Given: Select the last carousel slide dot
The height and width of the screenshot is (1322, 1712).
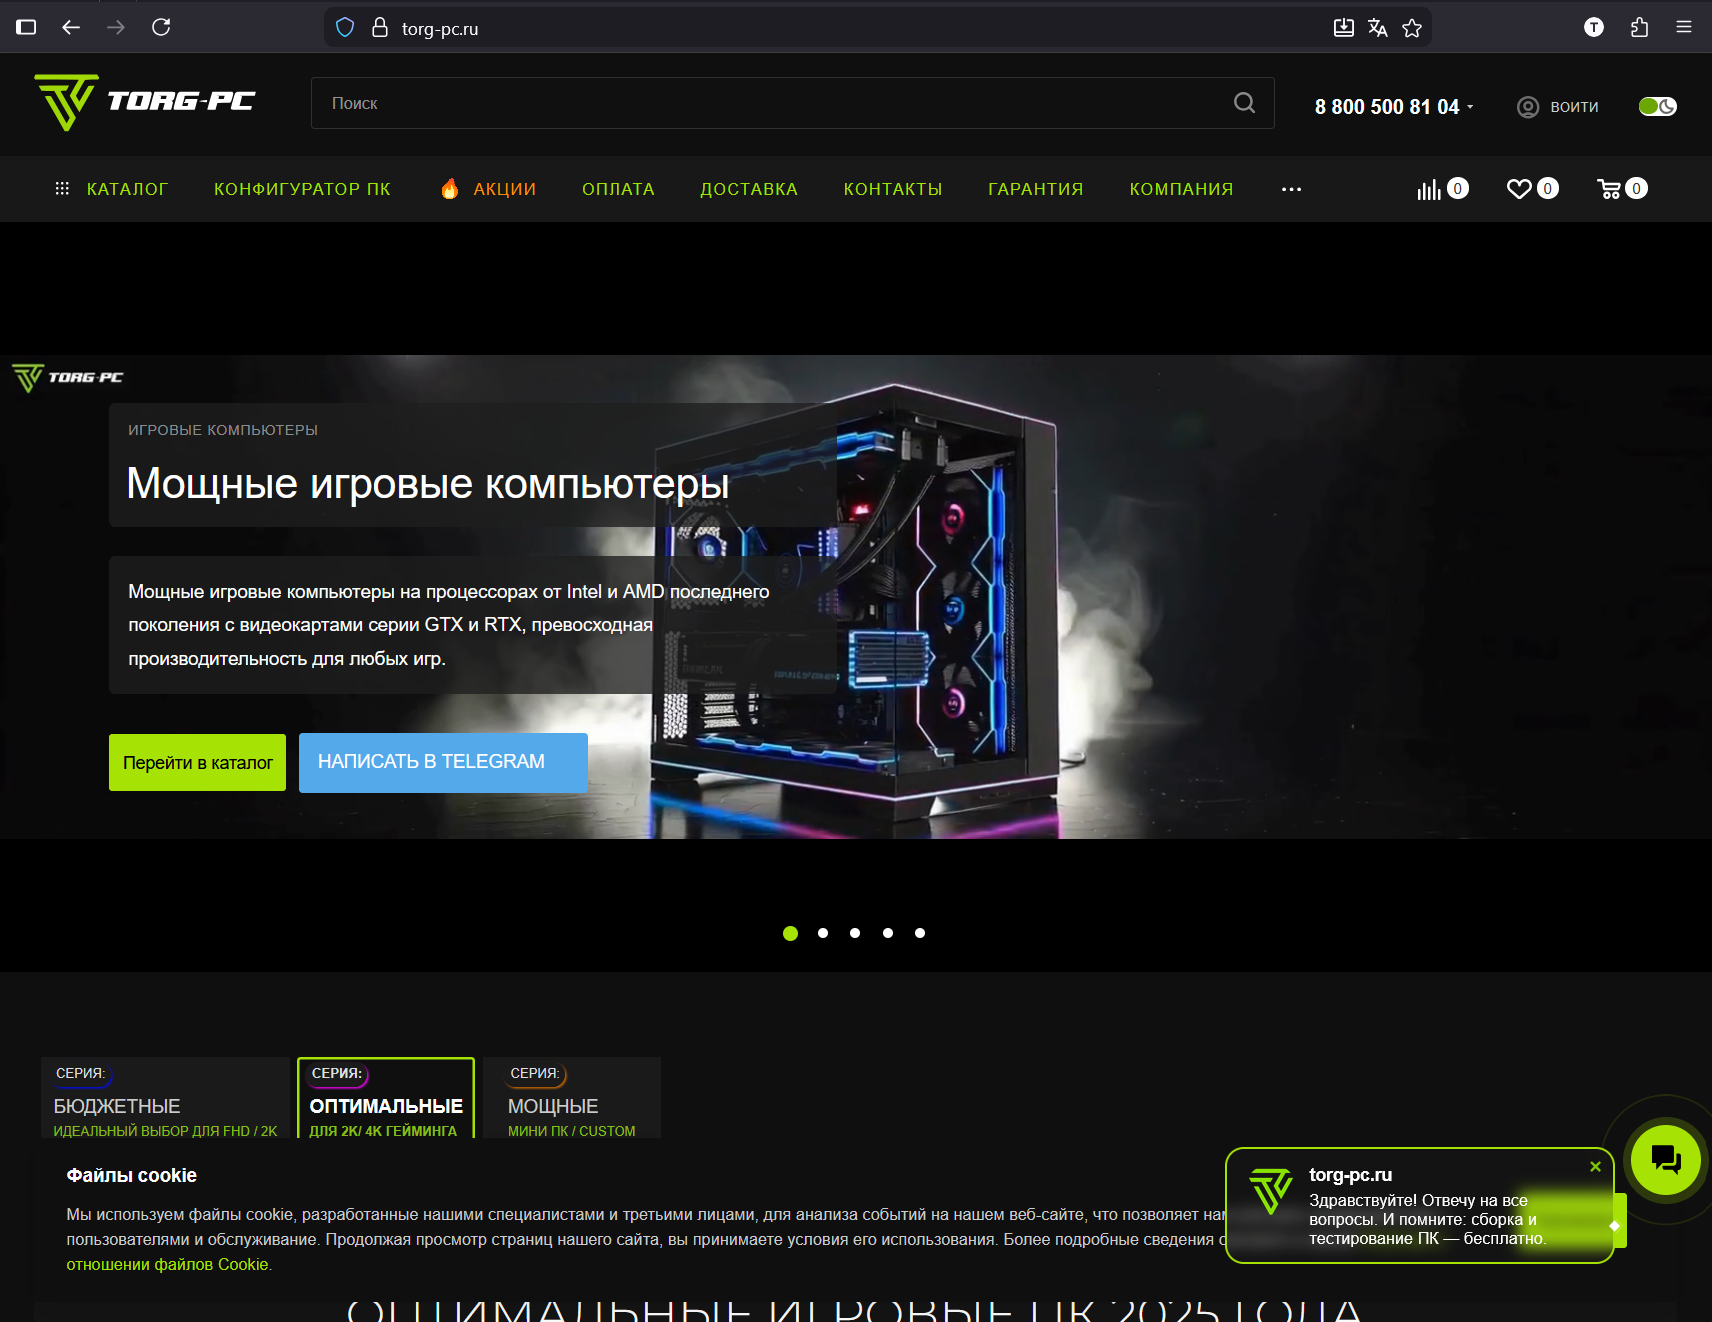Looking at the screenshot, I should click(x=920, y=933).
